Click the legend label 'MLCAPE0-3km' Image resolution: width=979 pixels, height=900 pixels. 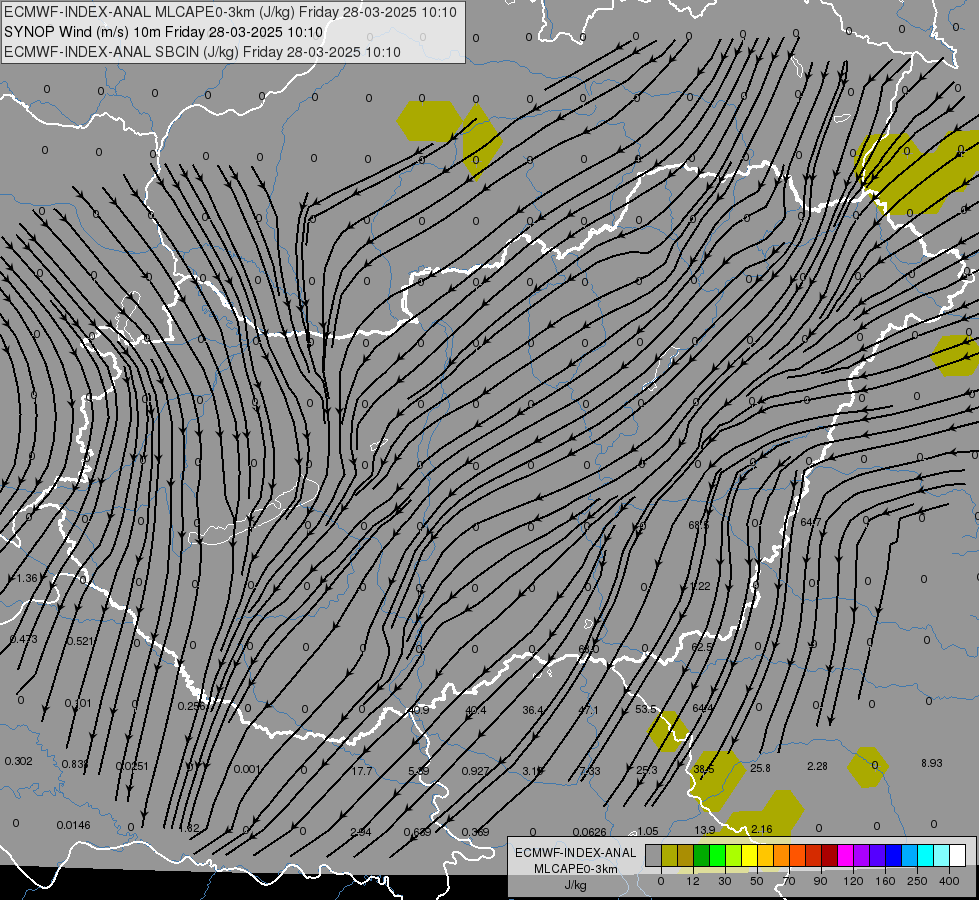coord(575,869)
